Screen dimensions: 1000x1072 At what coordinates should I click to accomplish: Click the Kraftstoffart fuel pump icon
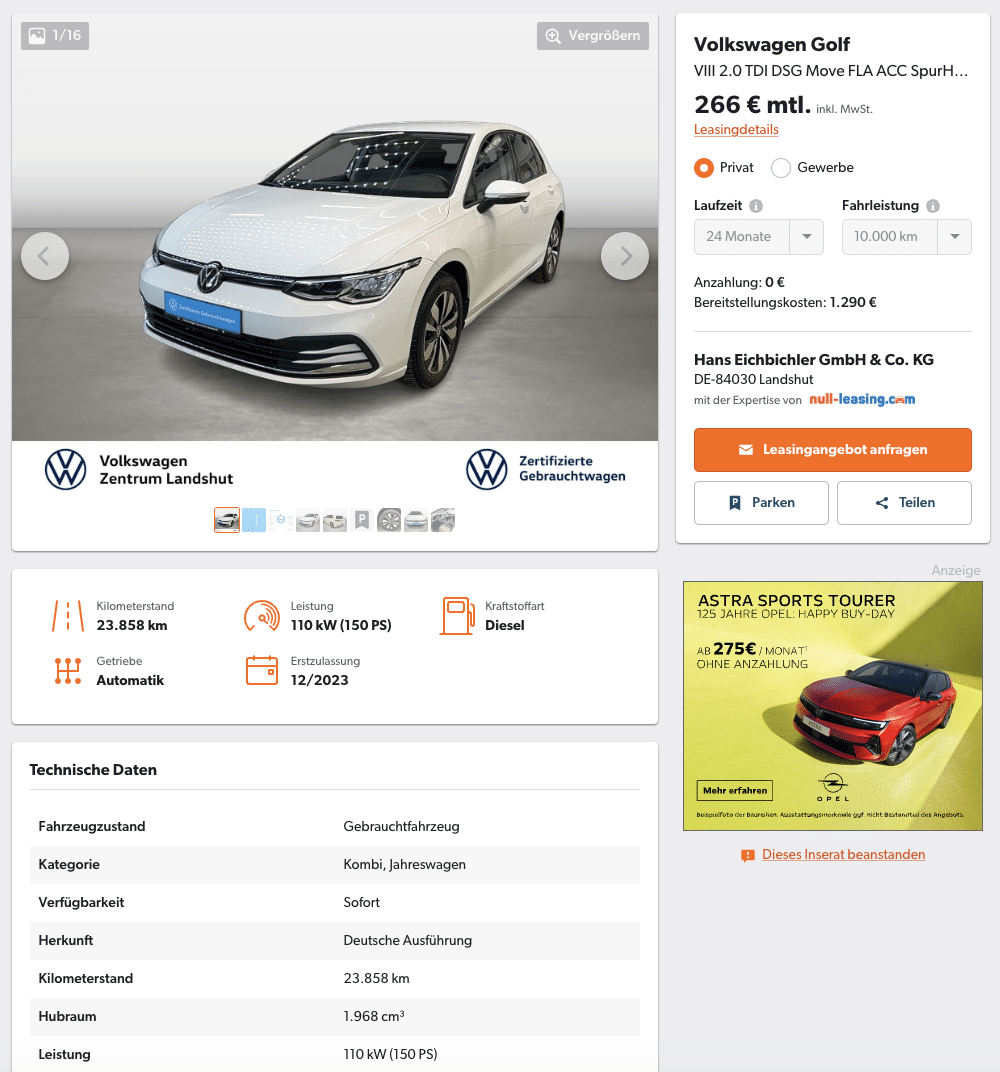[x=457, y=616]
